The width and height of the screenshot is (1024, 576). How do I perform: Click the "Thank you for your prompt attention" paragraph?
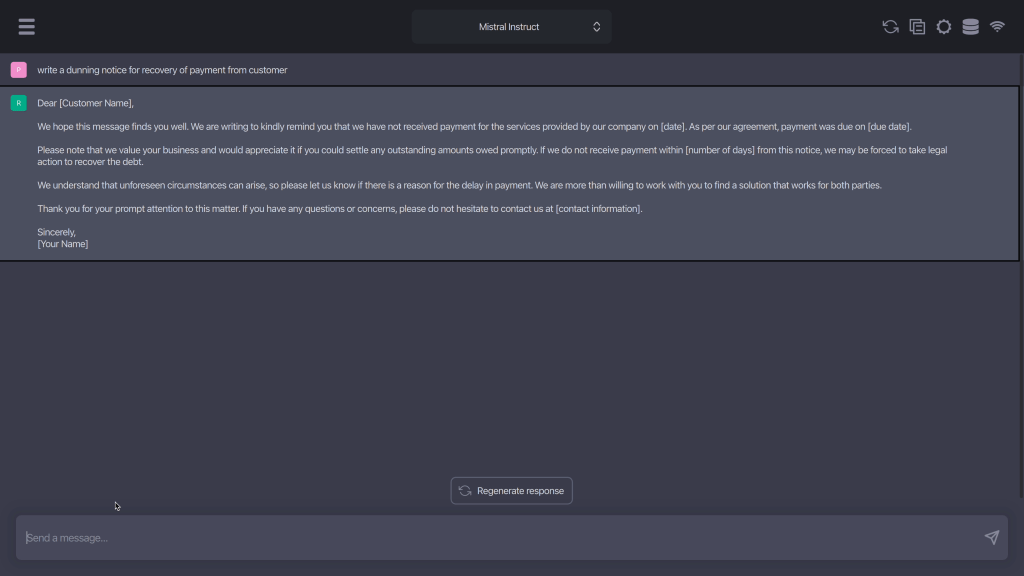tap(340, 209)
